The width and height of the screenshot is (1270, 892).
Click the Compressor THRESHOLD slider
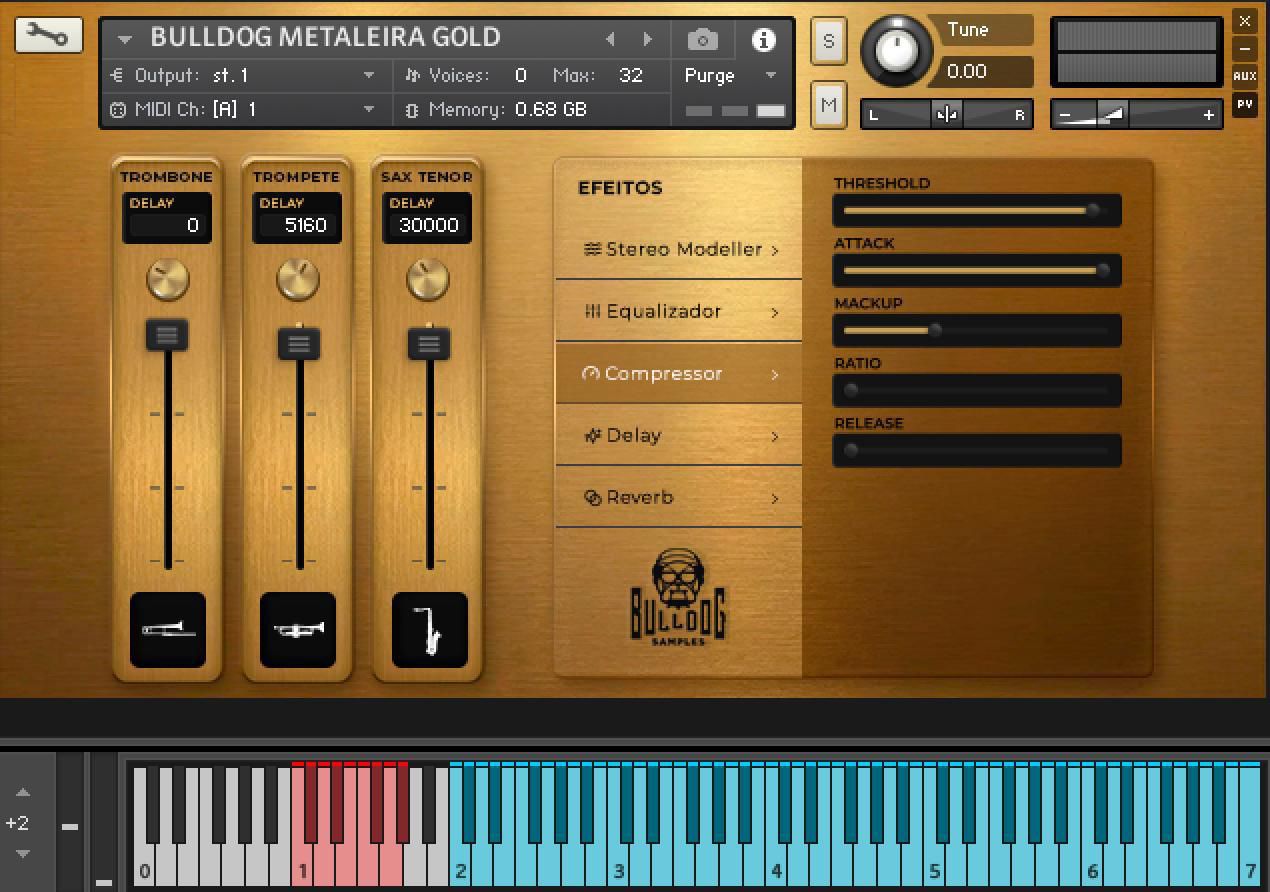click(x=976, y=210)
